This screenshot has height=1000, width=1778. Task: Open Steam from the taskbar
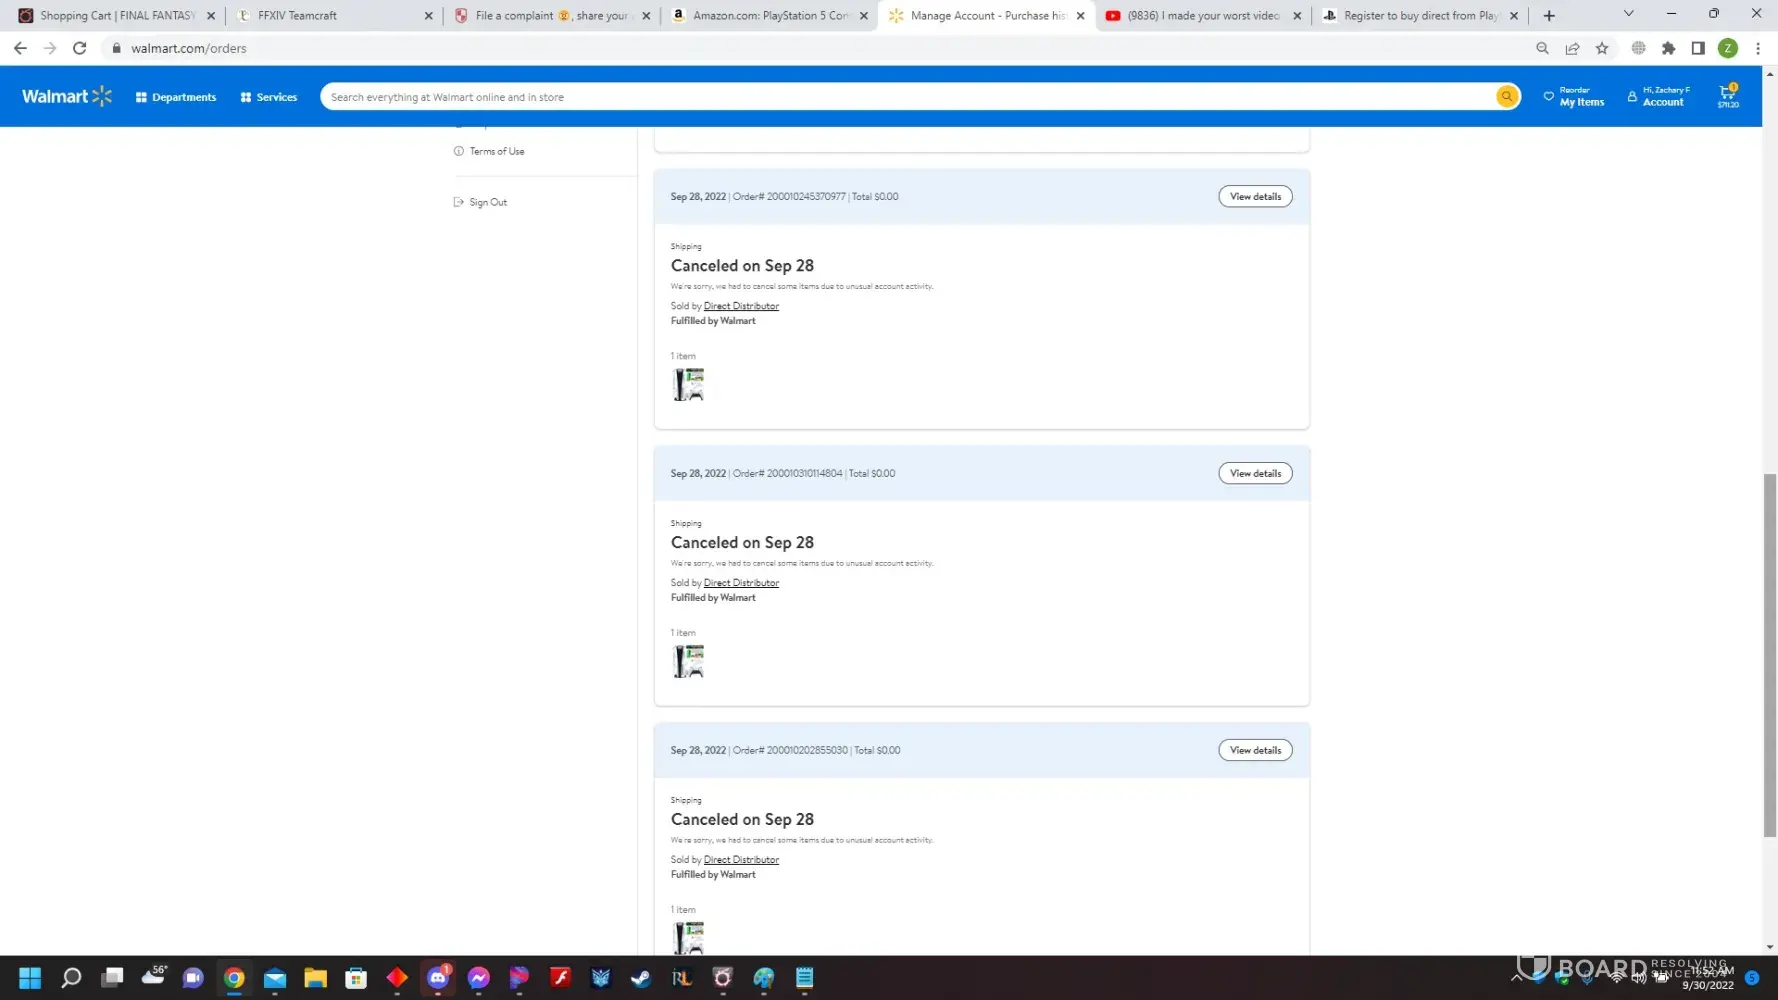(x=641, y=978)
